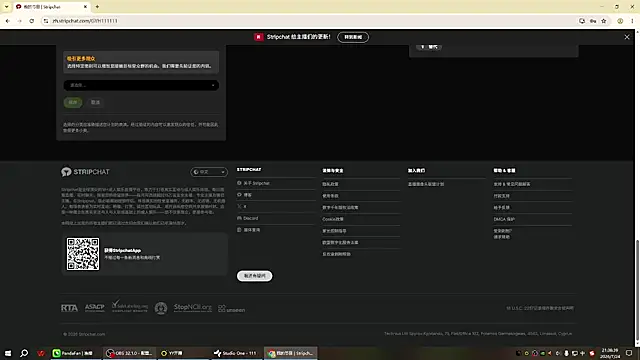Click the round seal badge next to StopNCII
Screen dimensions: 640x360
click(x=161, y=308)
